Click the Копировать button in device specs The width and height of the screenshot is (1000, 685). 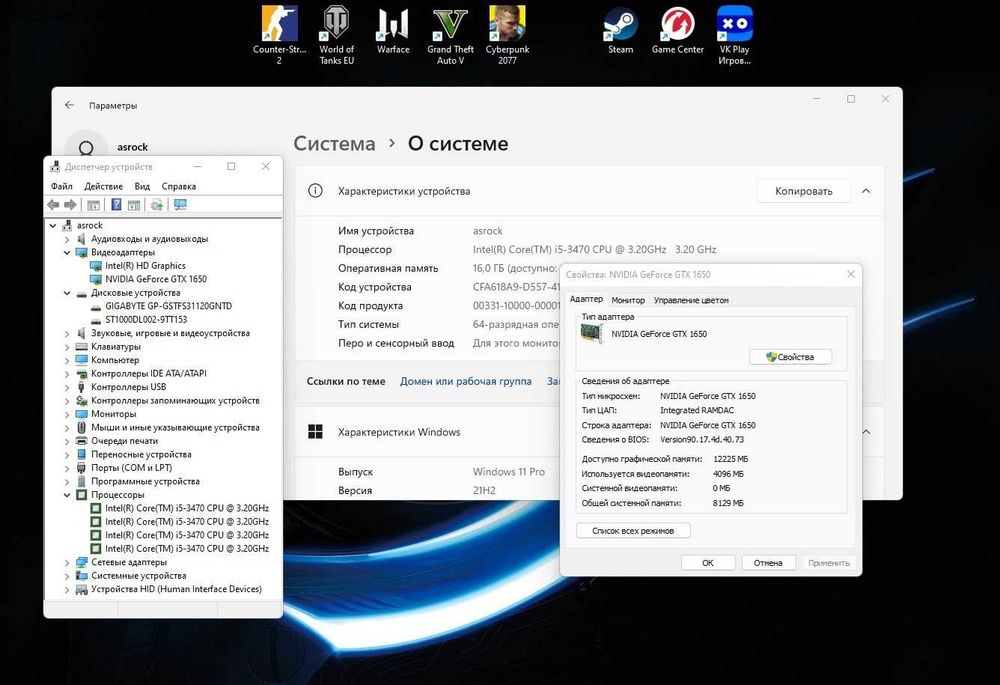804,191
